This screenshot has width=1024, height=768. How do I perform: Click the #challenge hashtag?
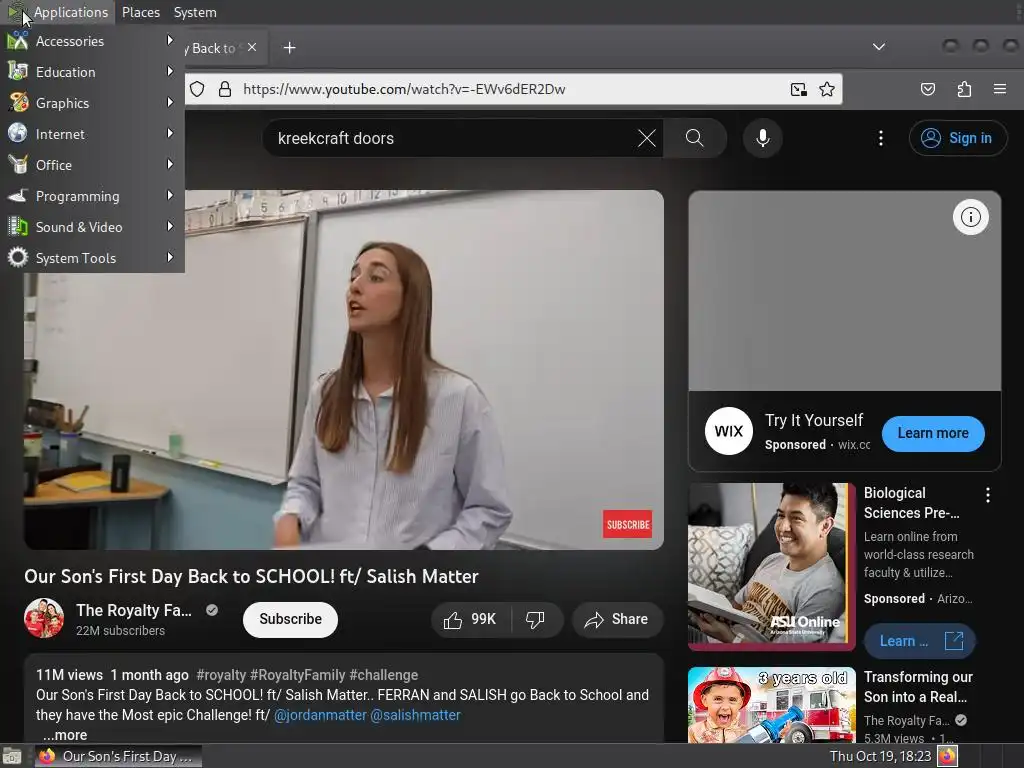click(383, 675)
